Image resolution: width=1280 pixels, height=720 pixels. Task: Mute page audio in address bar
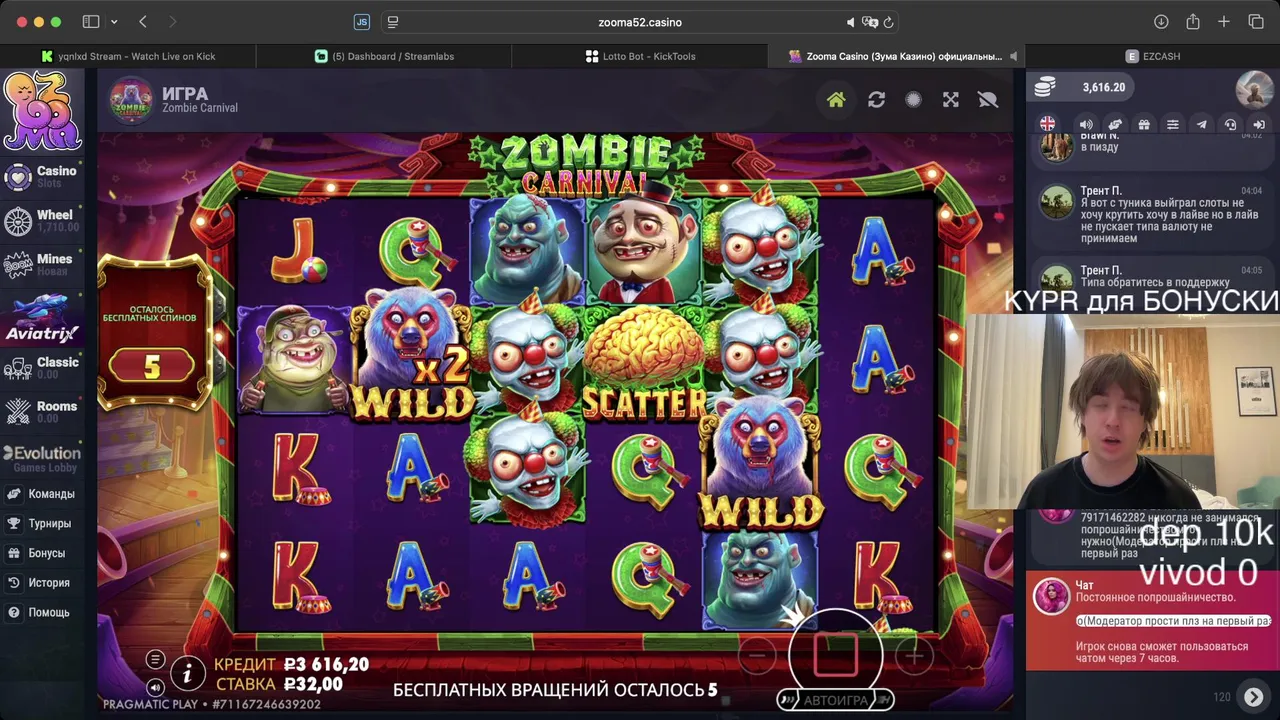tap(850, 22)
